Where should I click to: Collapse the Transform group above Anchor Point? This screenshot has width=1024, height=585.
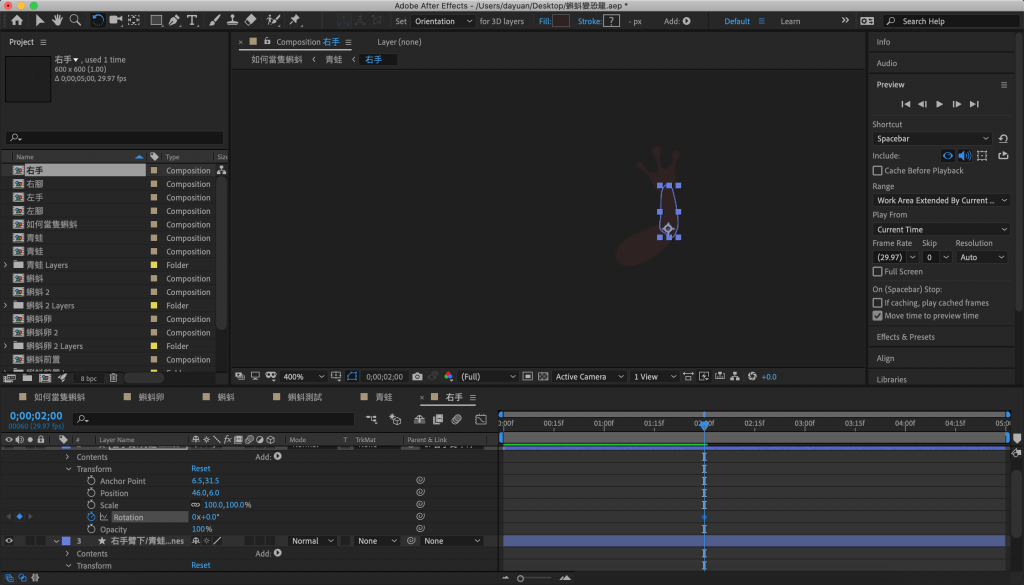coord(69,469)
